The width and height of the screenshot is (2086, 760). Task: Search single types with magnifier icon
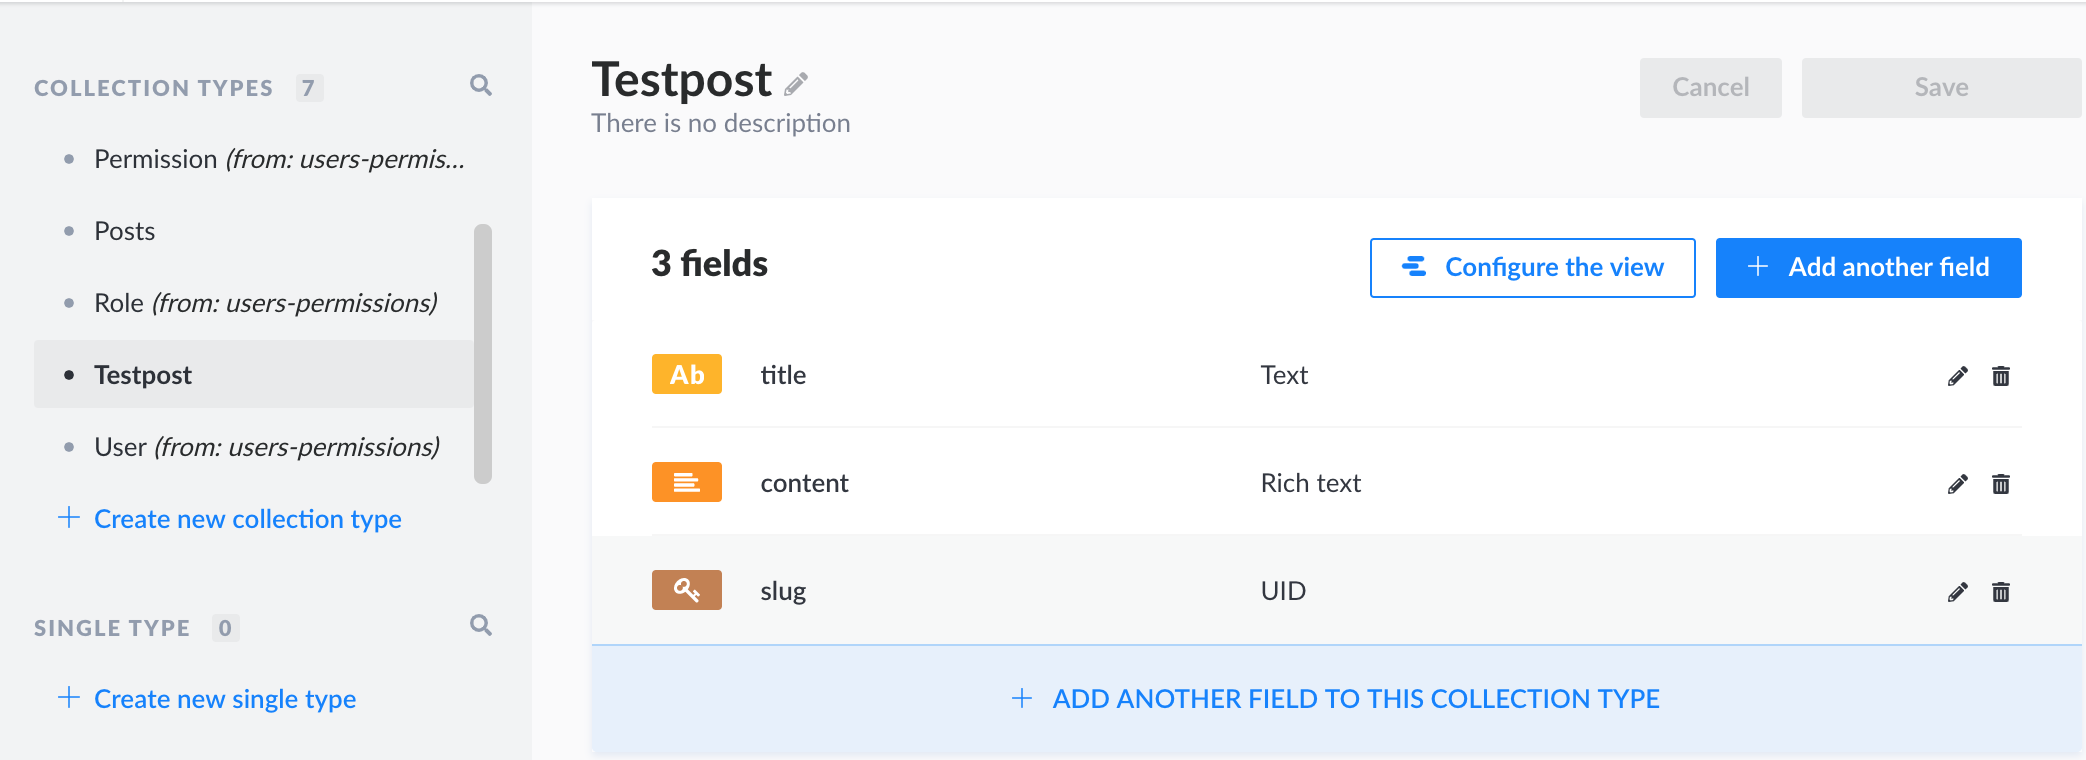point(481,626)
